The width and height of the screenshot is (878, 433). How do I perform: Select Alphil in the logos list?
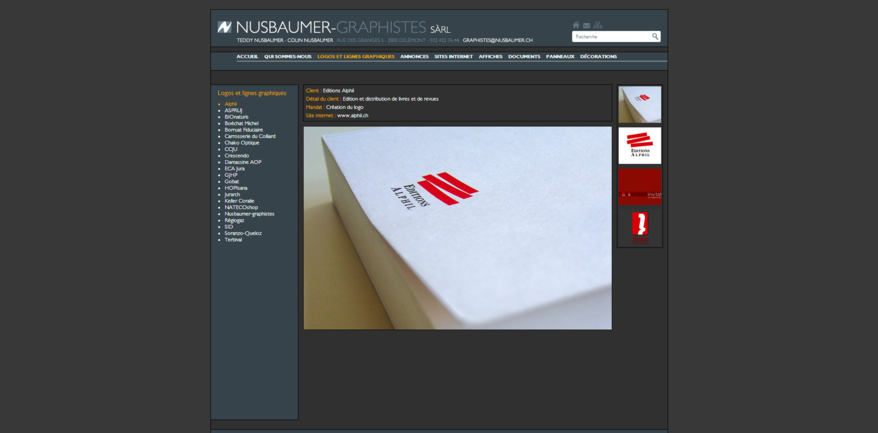point(231,104)
